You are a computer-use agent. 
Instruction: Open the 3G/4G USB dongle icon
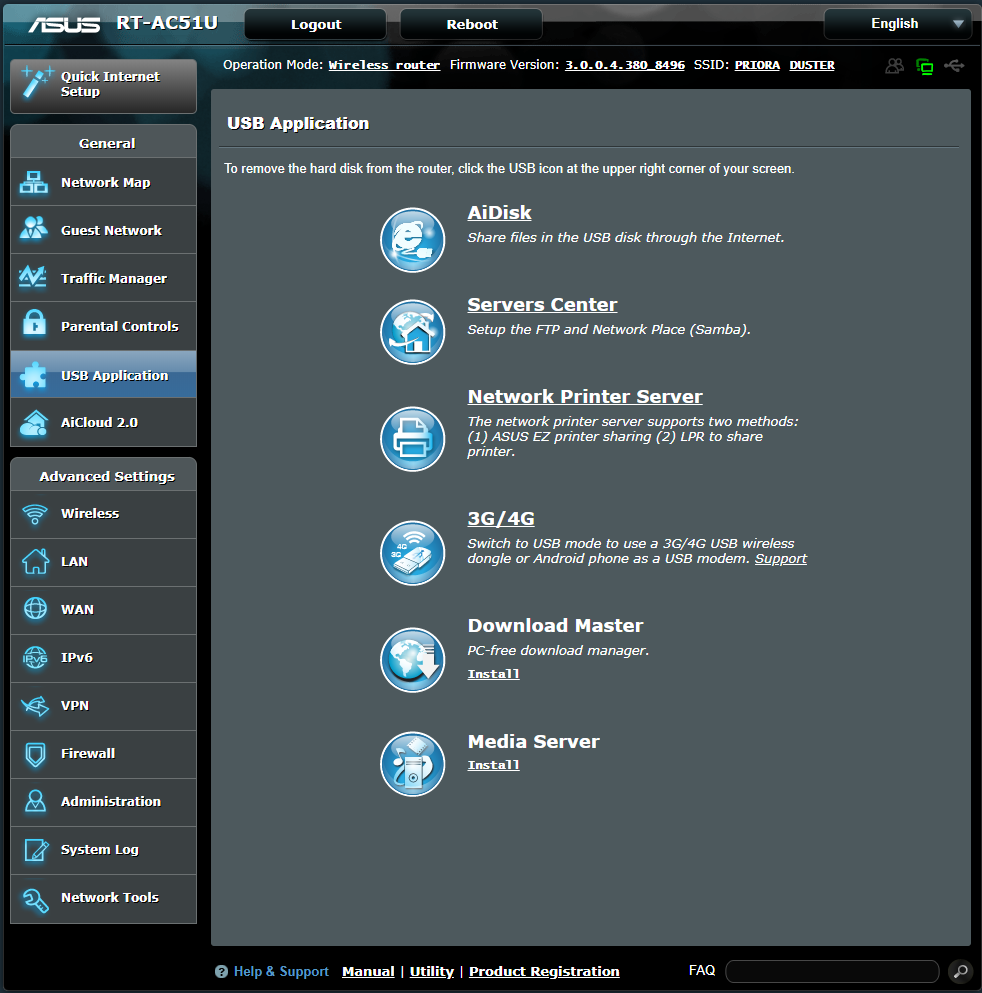[x=412, y=553]
